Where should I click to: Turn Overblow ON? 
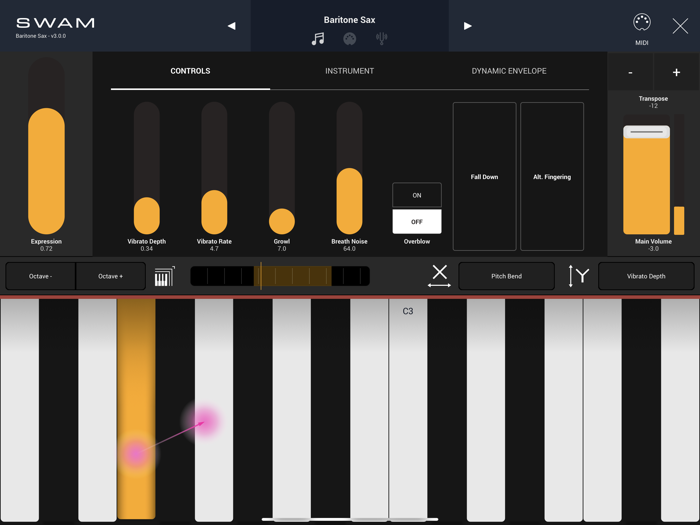[x=417, y=195]
